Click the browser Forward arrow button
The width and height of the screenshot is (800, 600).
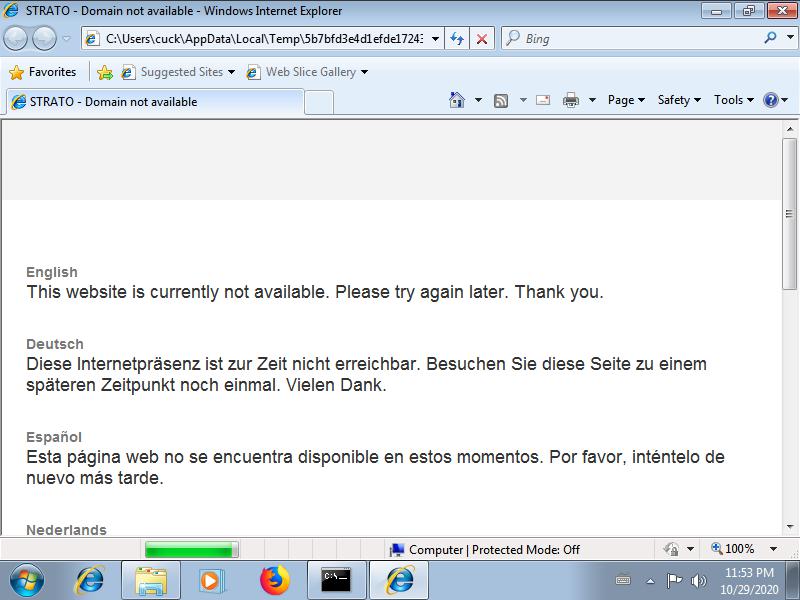(x=44, y=38)
